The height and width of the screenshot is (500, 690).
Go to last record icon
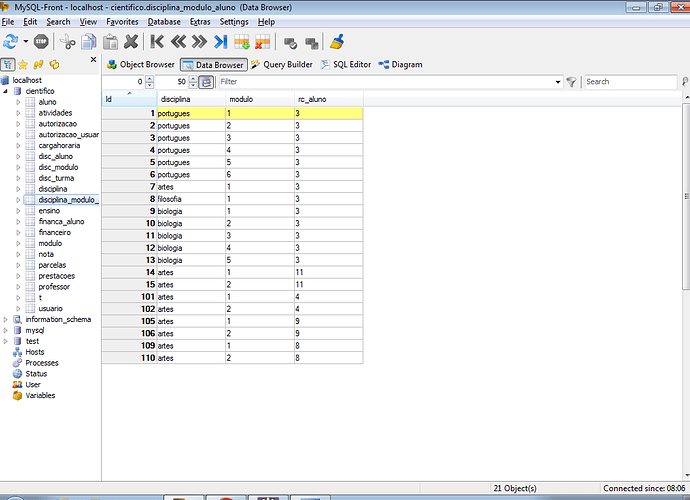click(x=220, y=42)
